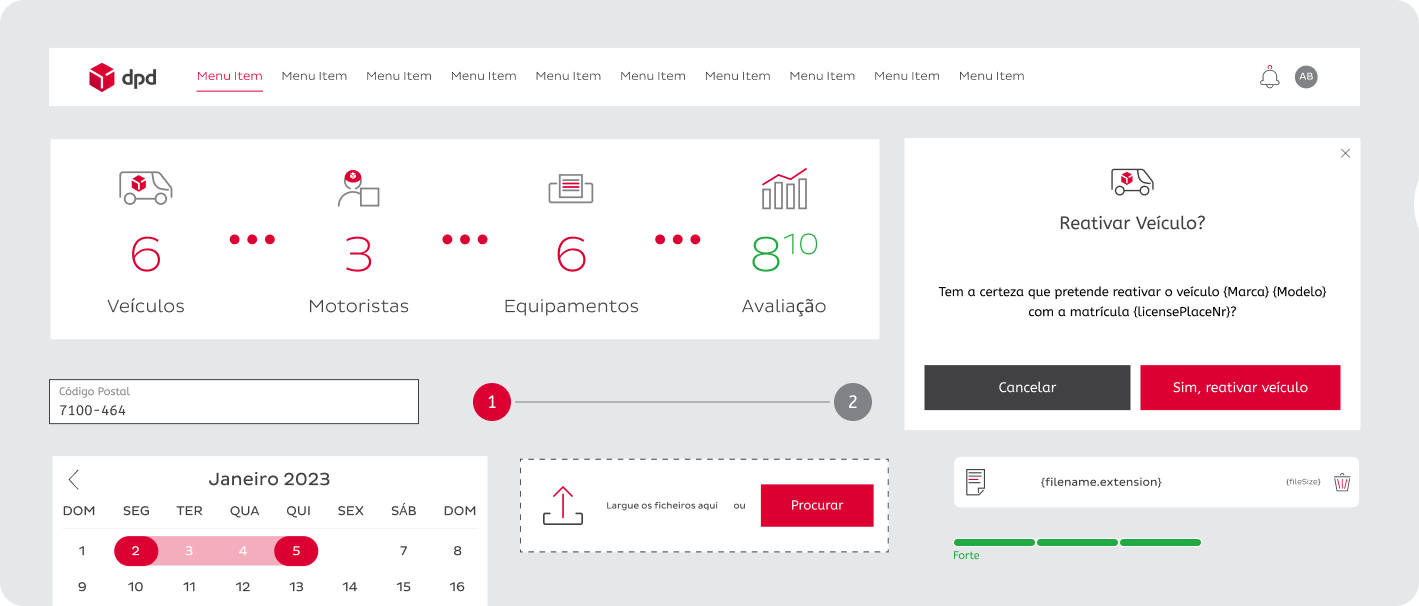This screenshot has width=1419, height=606.
Task: Go to previous month in the calendar
Action: [74, 479]
